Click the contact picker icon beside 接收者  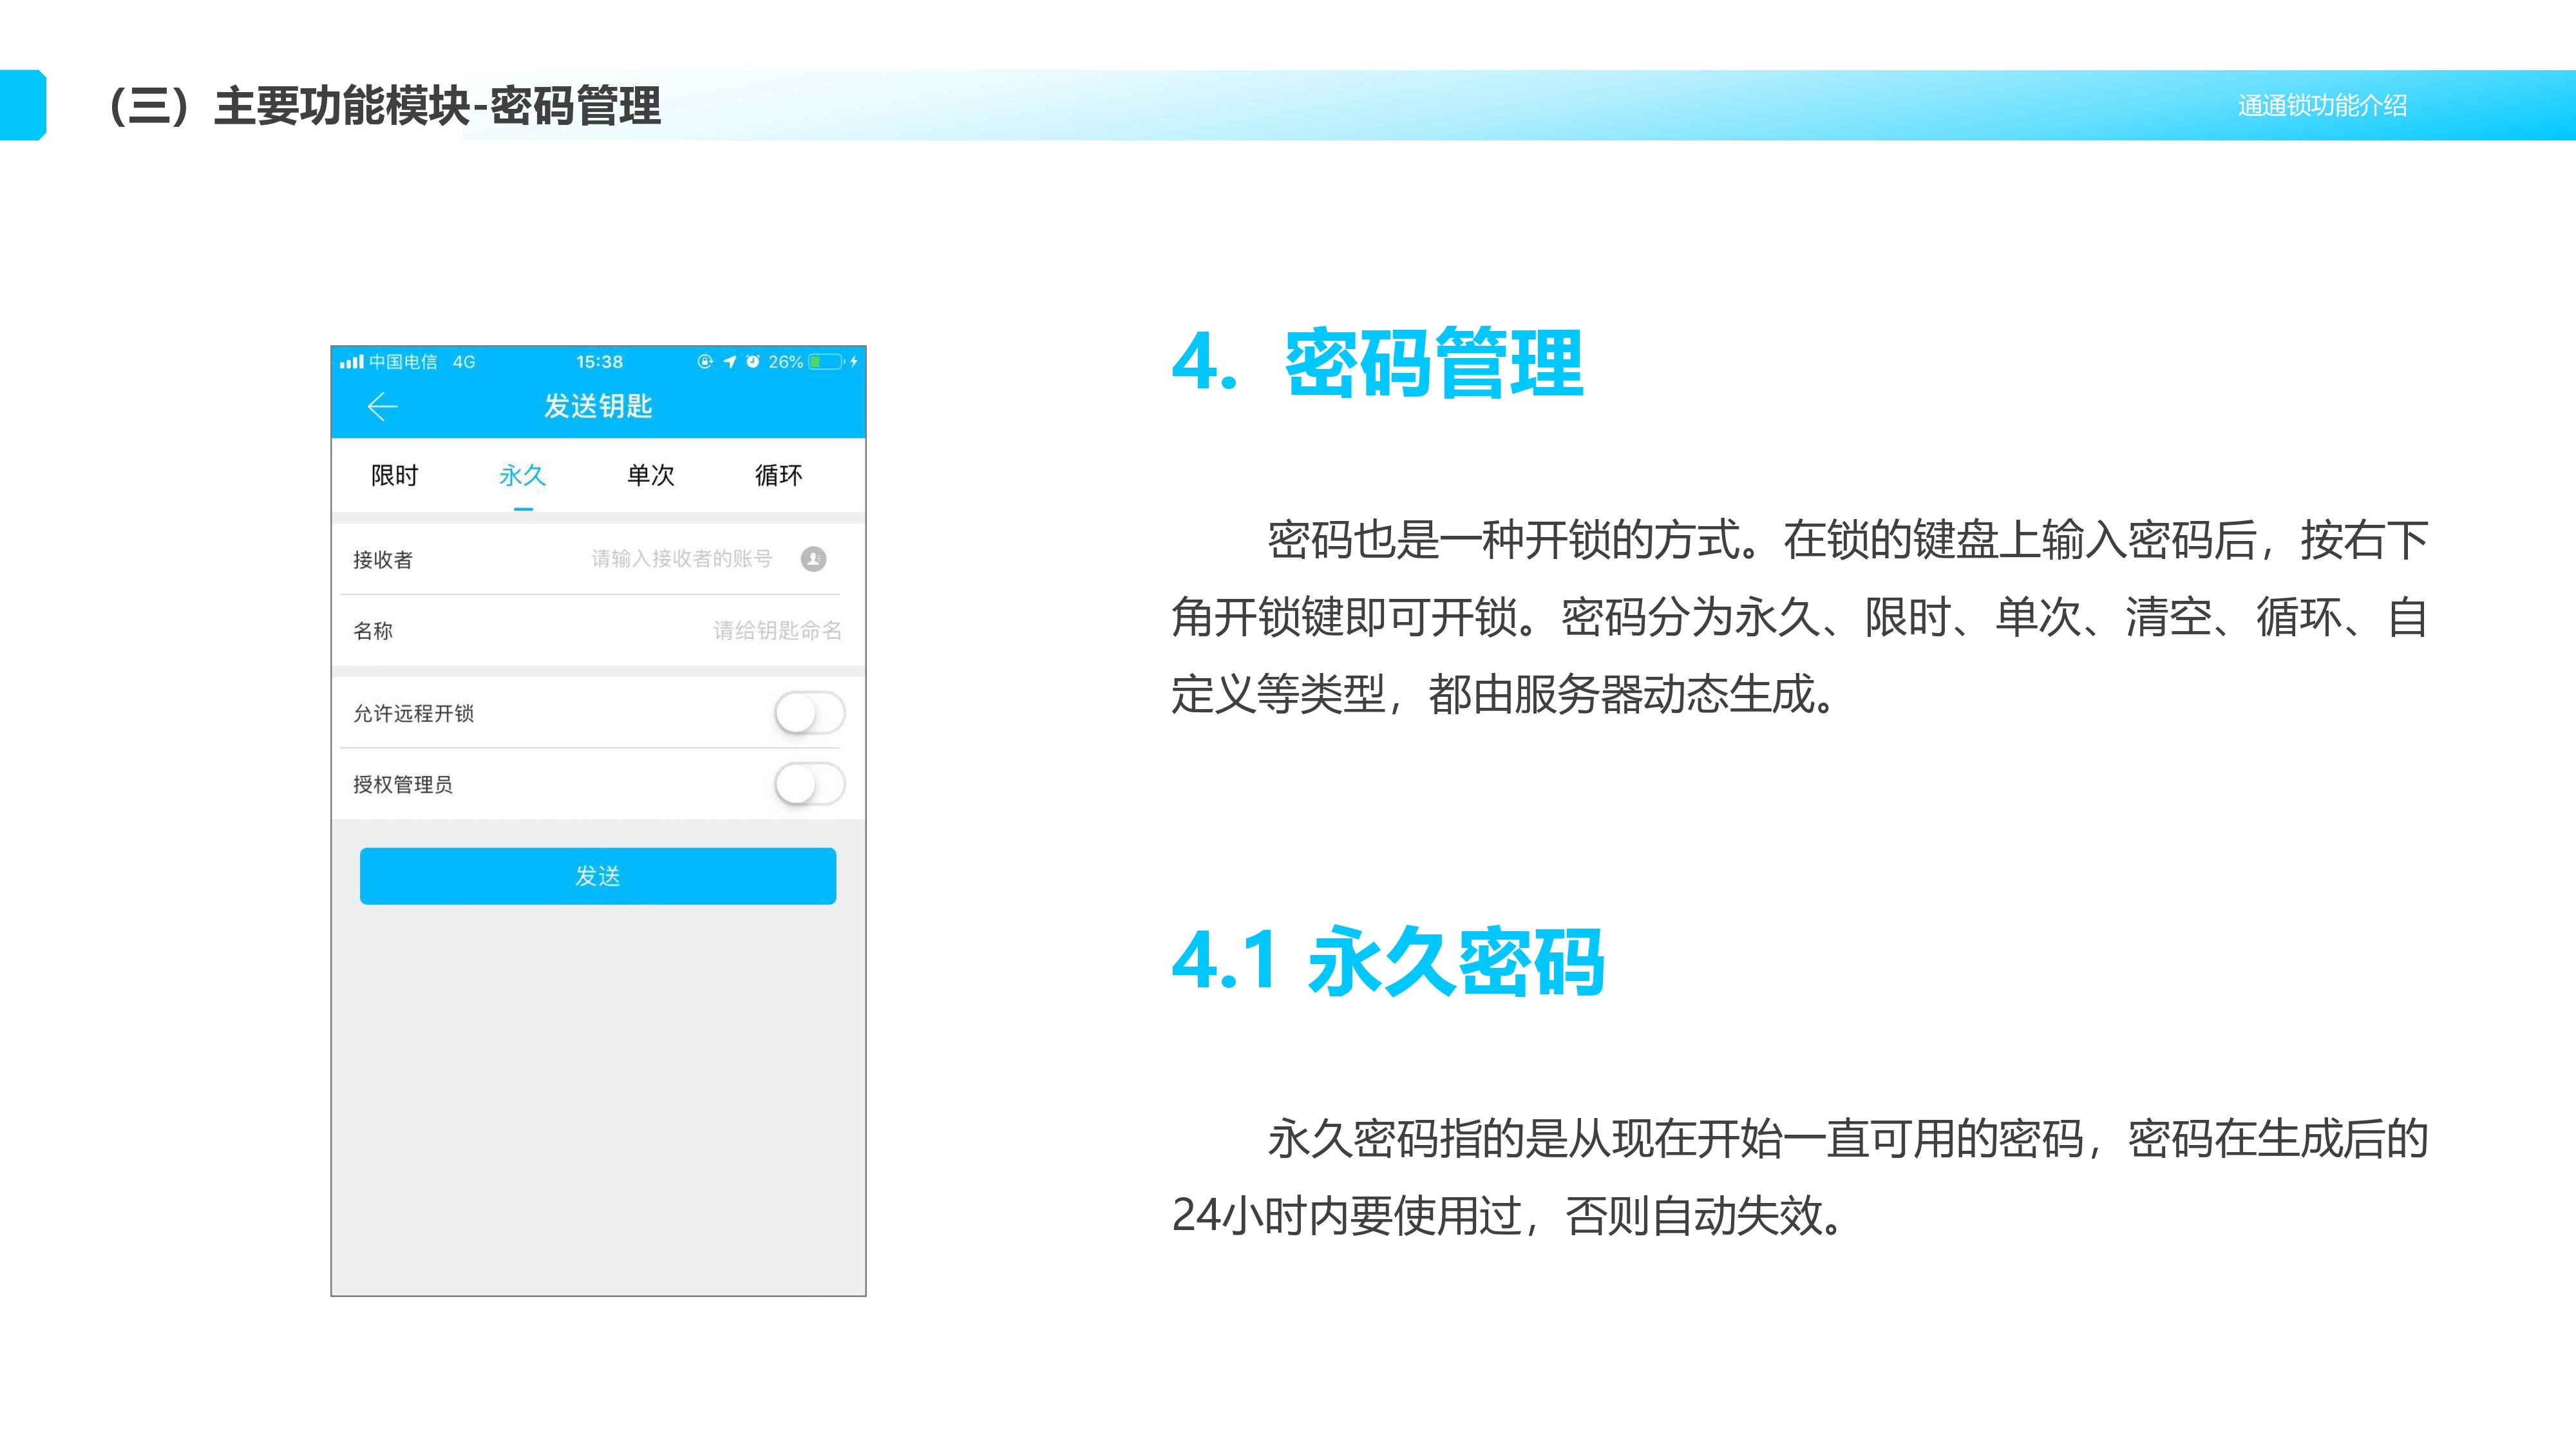coord(813,559)
